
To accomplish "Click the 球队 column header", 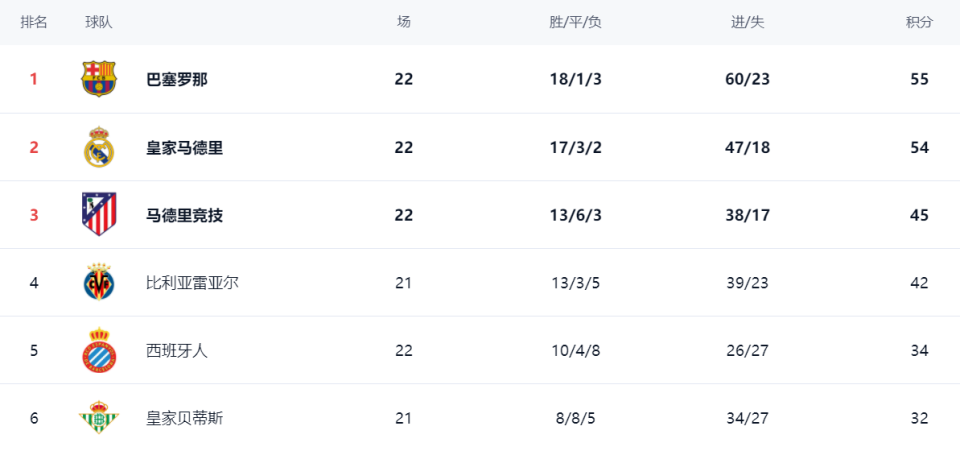I will pos(99,22).
